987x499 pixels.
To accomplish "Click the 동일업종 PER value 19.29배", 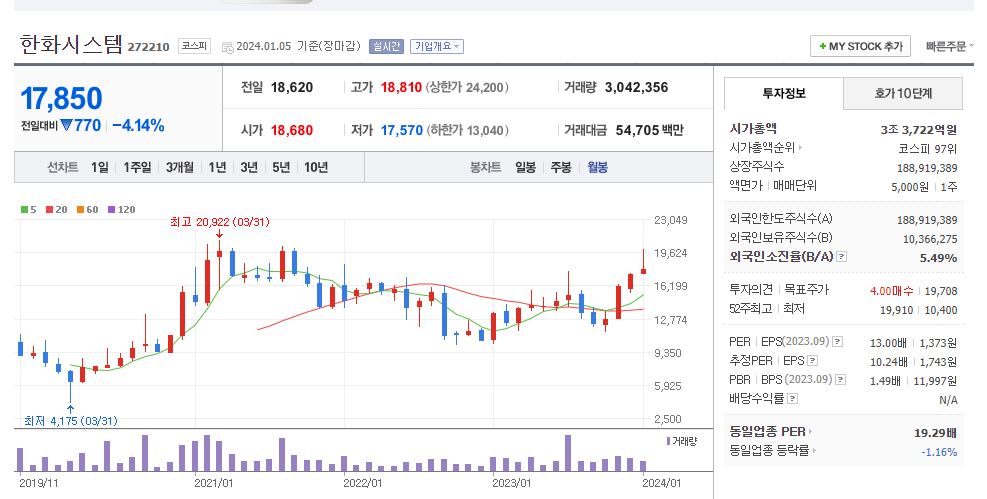I will tap(935, 433).
